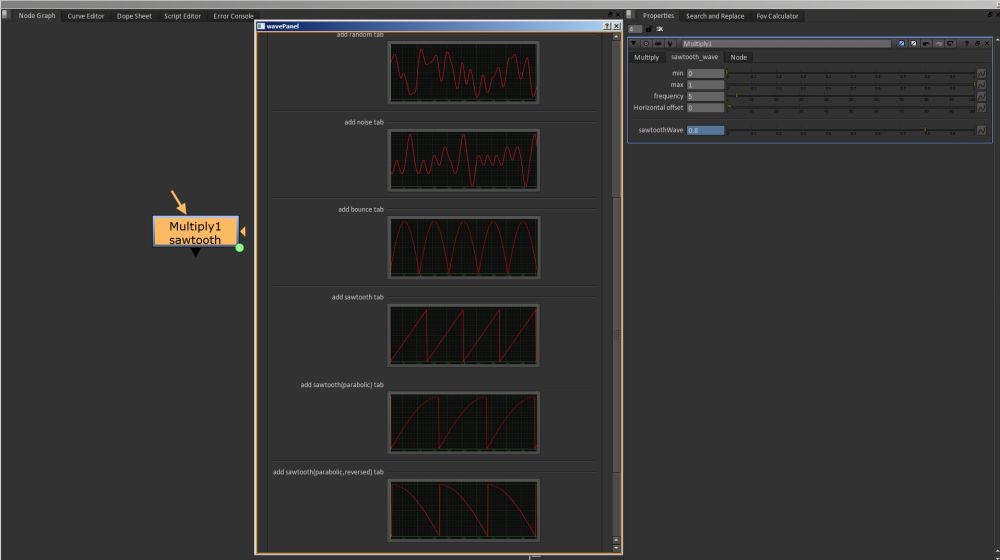This screenshot has width=1000, height=560.
Task: Click the max slider track
Action: click(851, 85)
